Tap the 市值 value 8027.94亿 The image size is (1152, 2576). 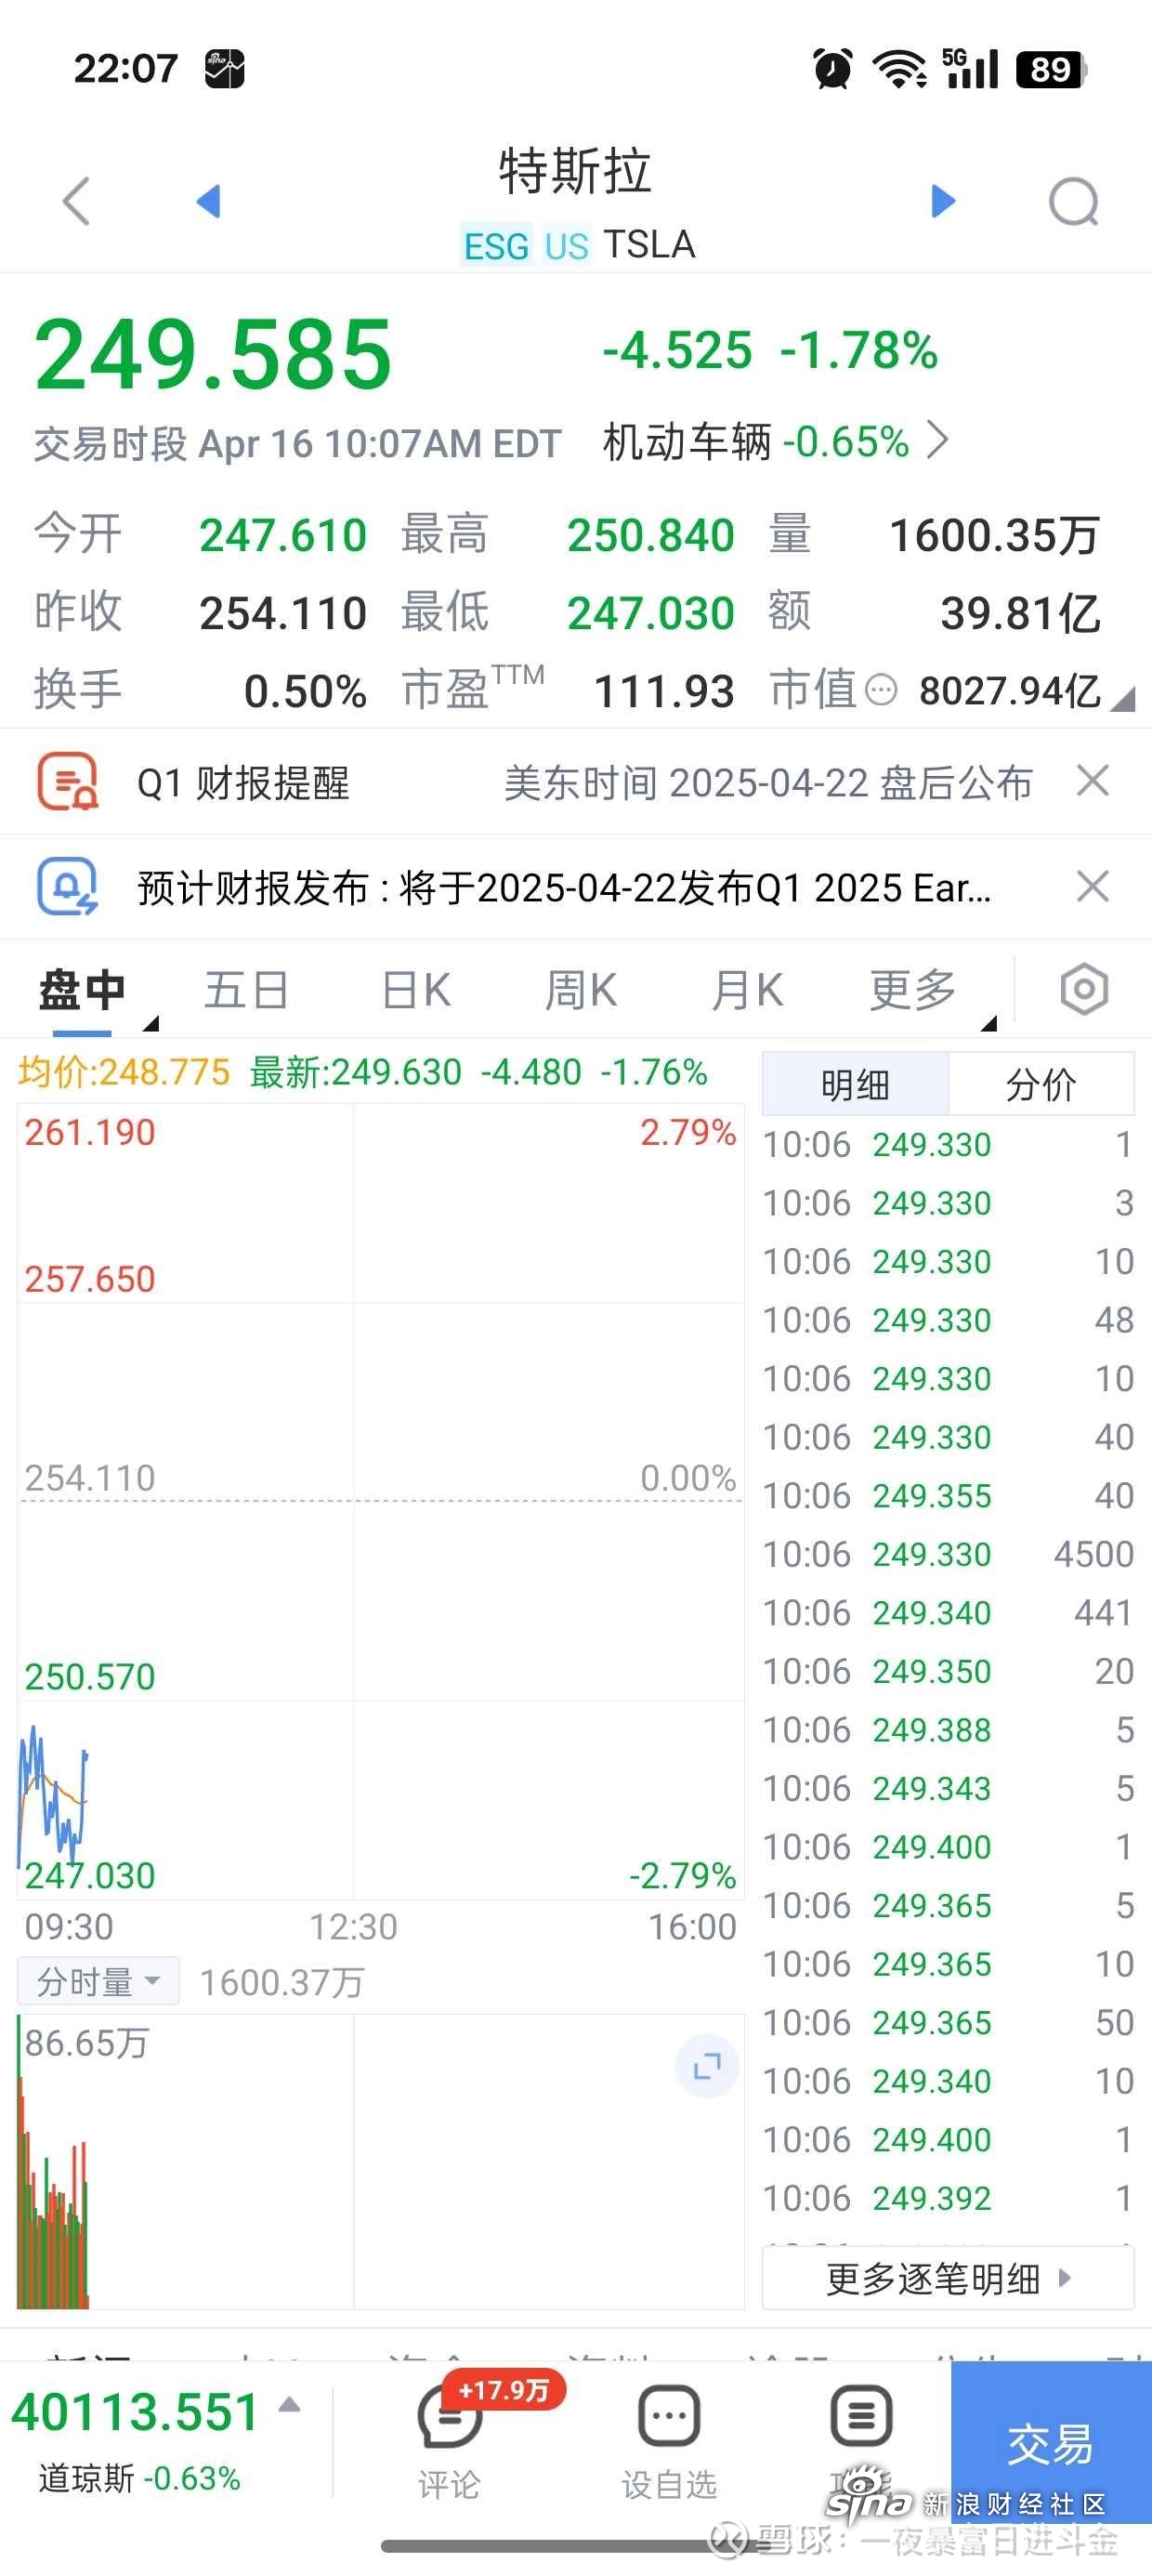(x=1010, y=691)
